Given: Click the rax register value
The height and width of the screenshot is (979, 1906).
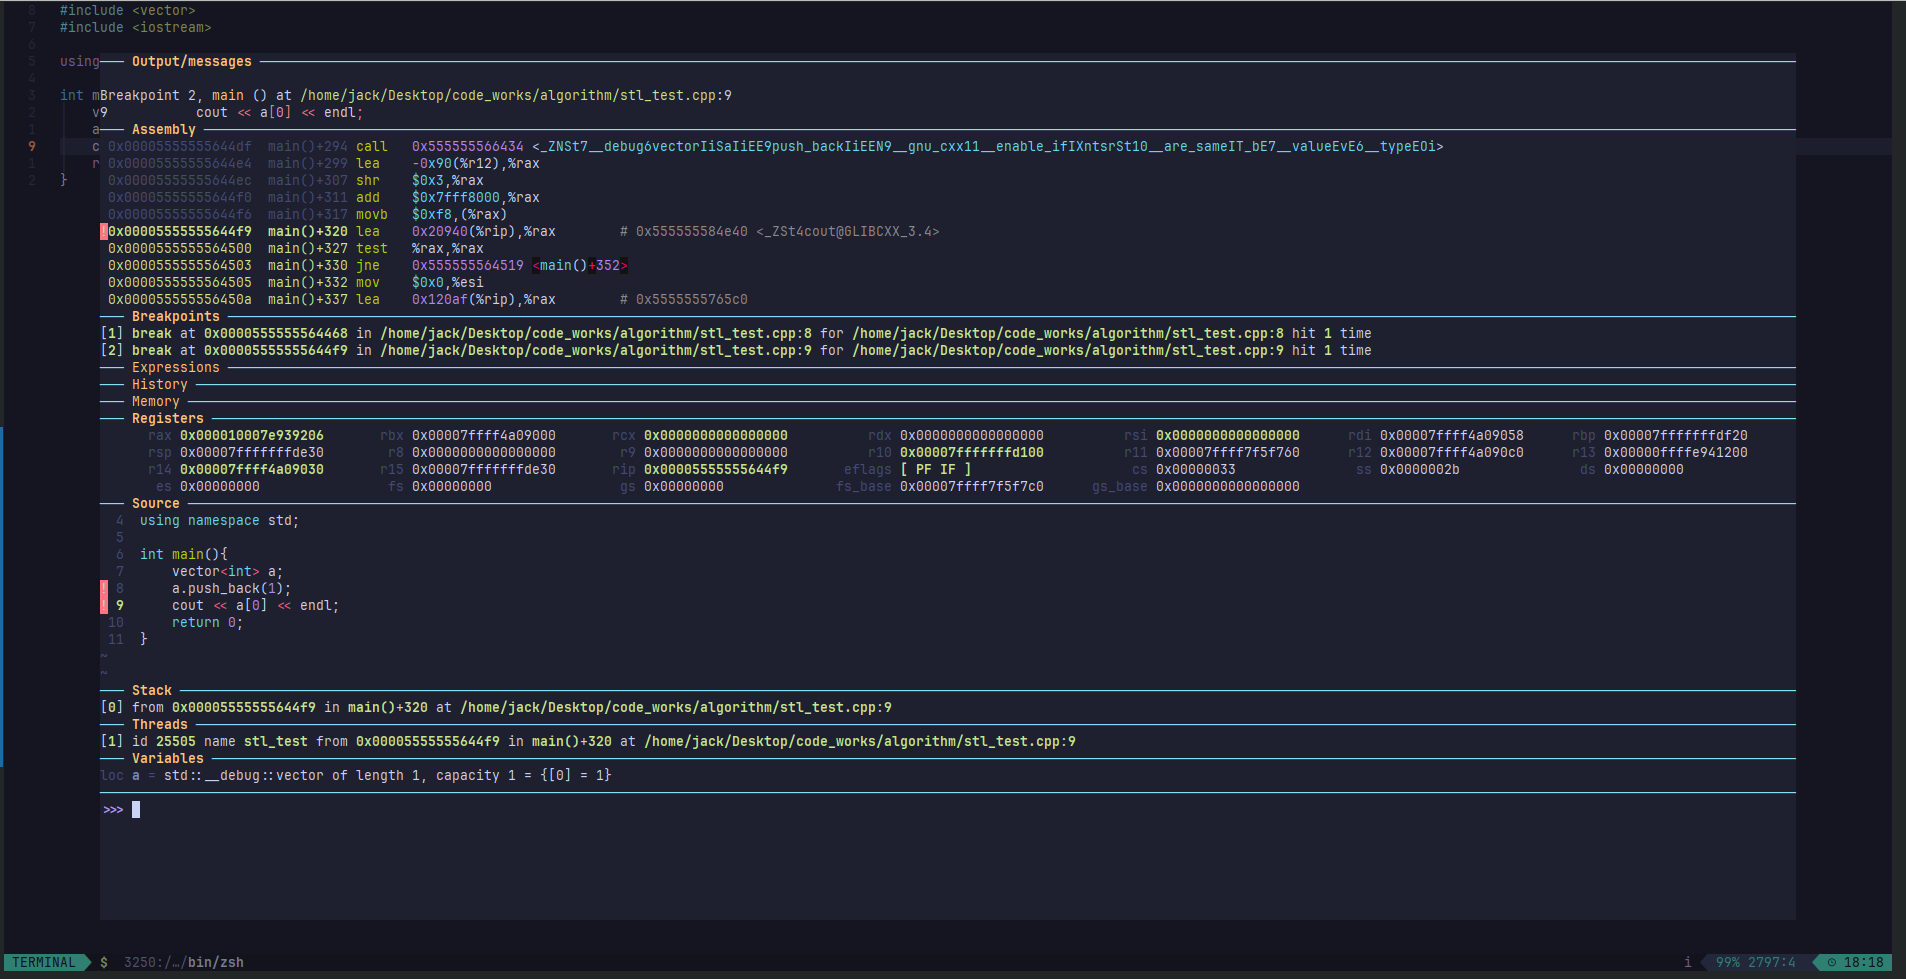Looking at the screenshot, I should (x=252, y=436).
